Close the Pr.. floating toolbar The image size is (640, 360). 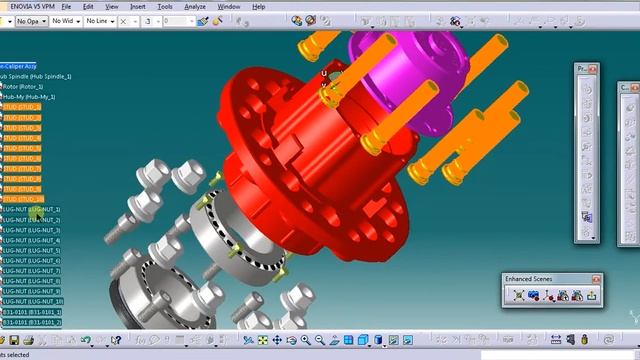(592, 69)
